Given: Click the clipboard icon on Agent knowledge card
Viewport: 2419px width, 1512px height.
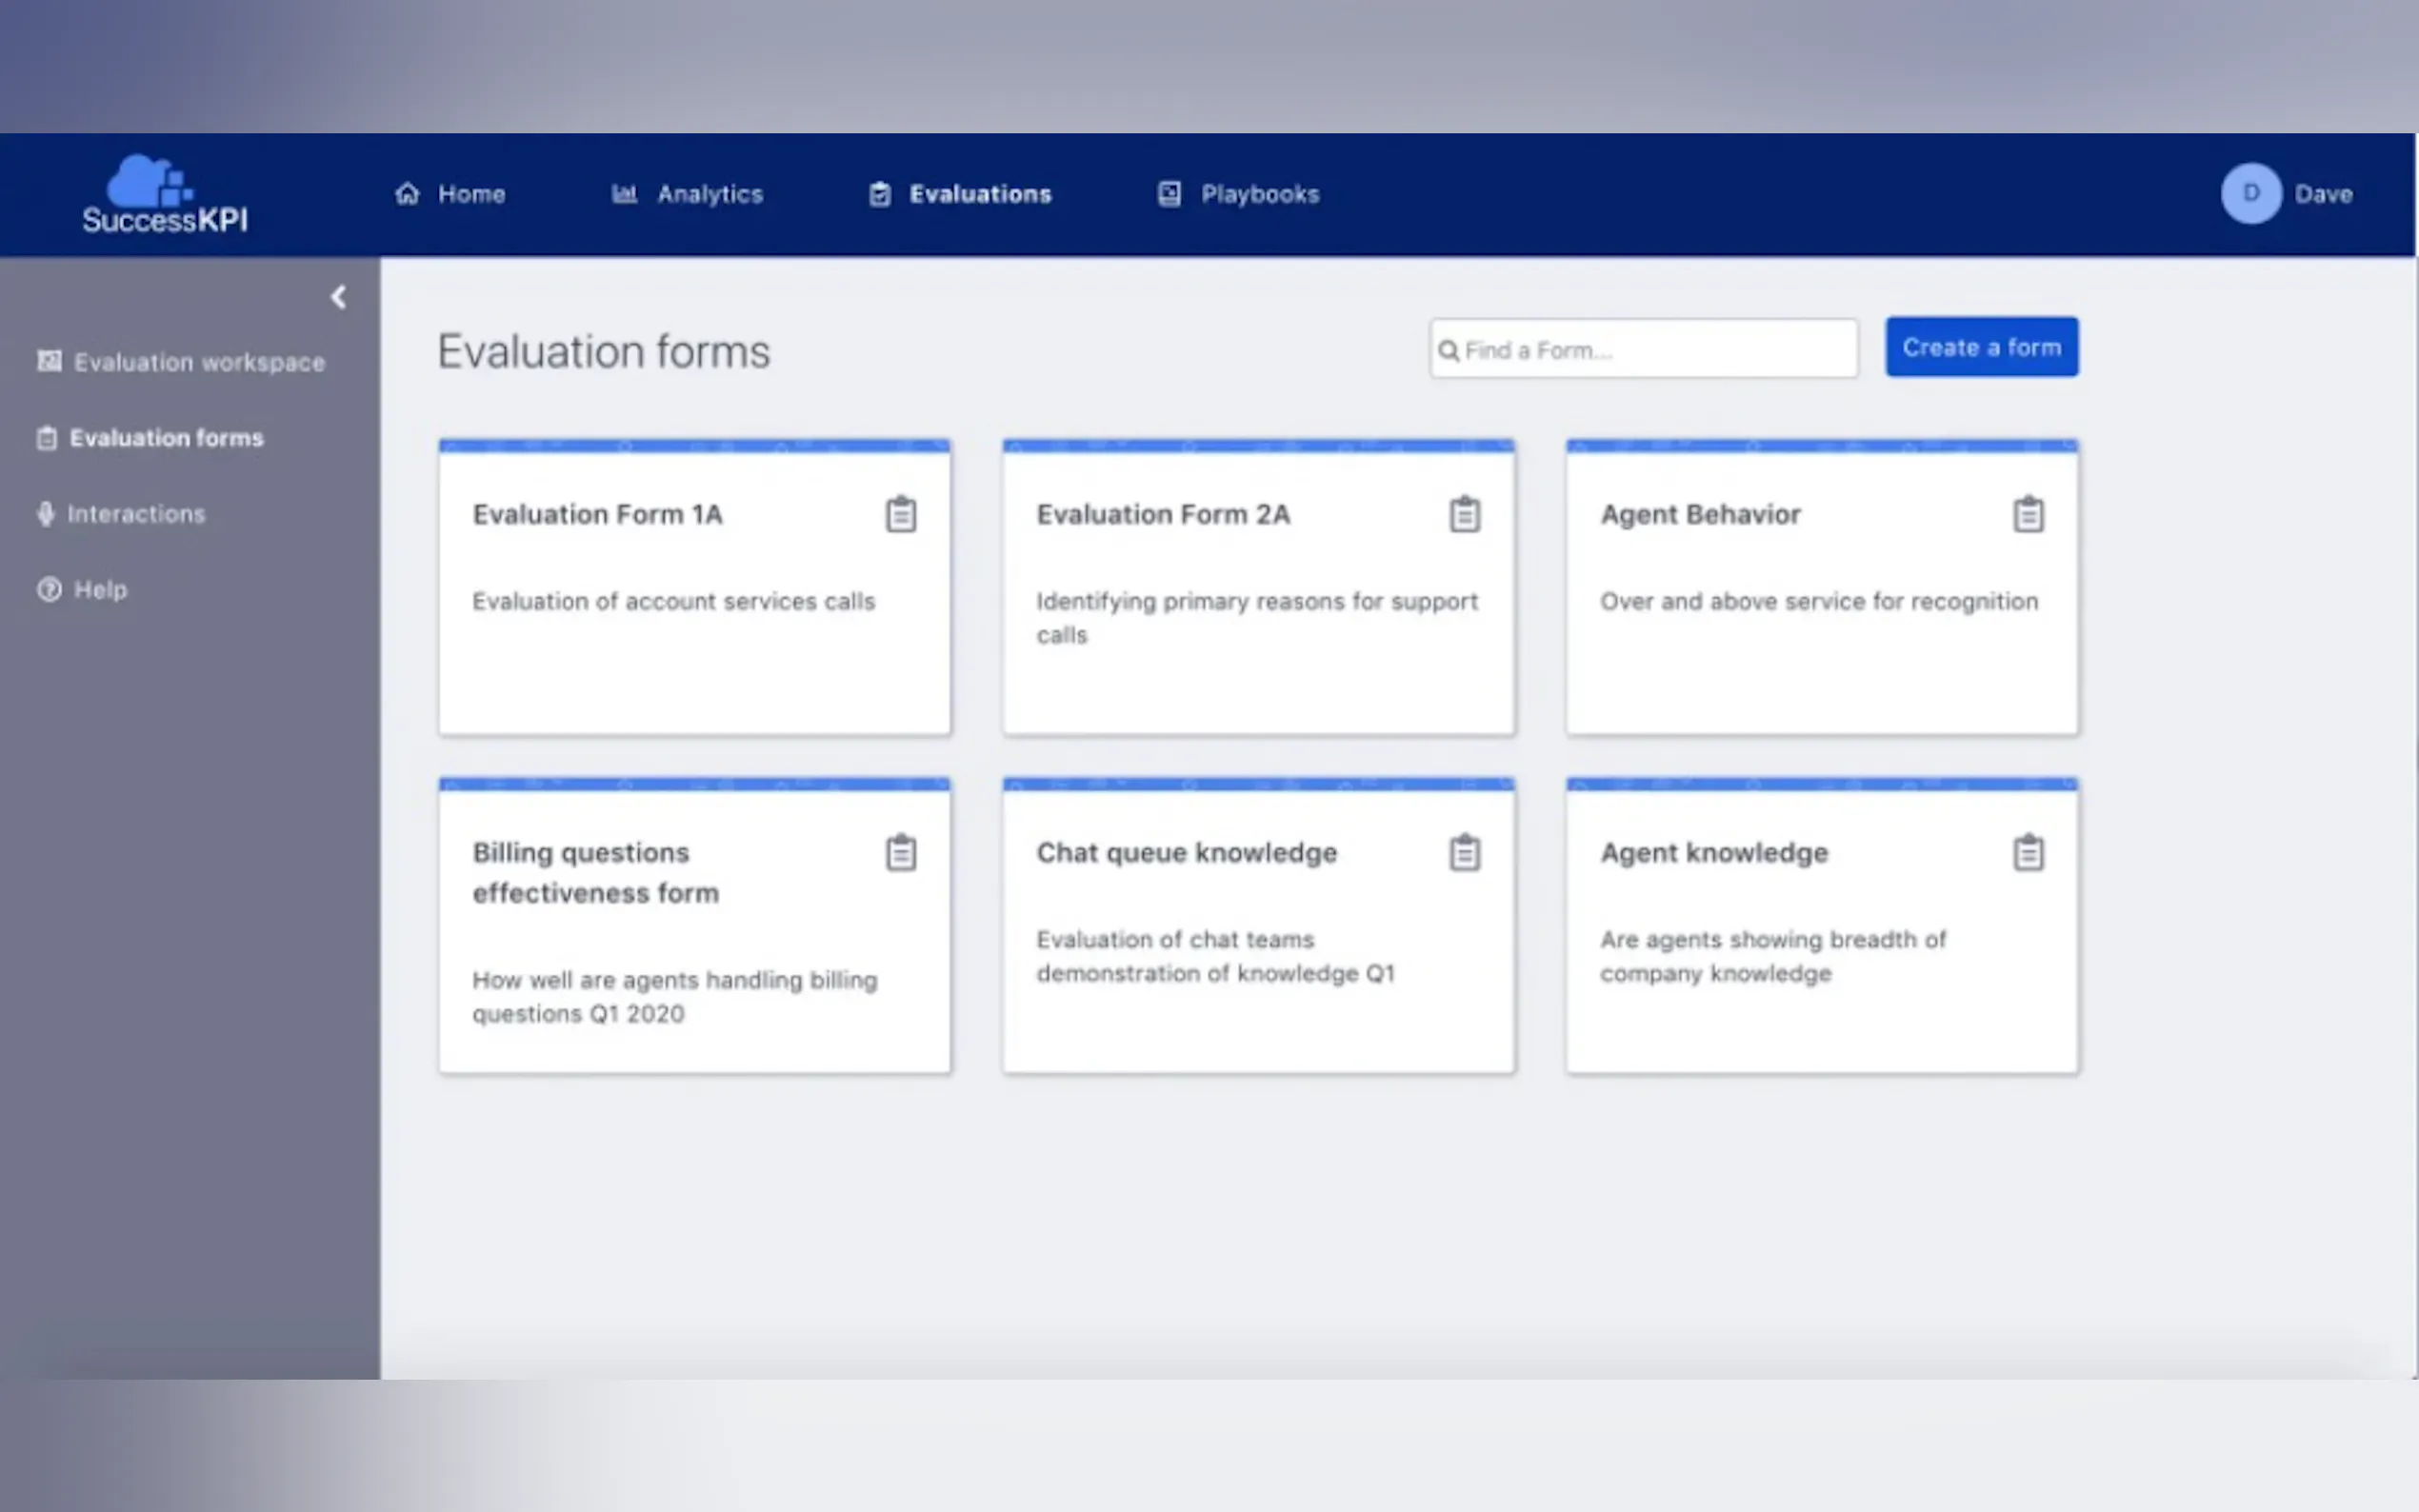Looking at the screenshot, I should 2027,852.
